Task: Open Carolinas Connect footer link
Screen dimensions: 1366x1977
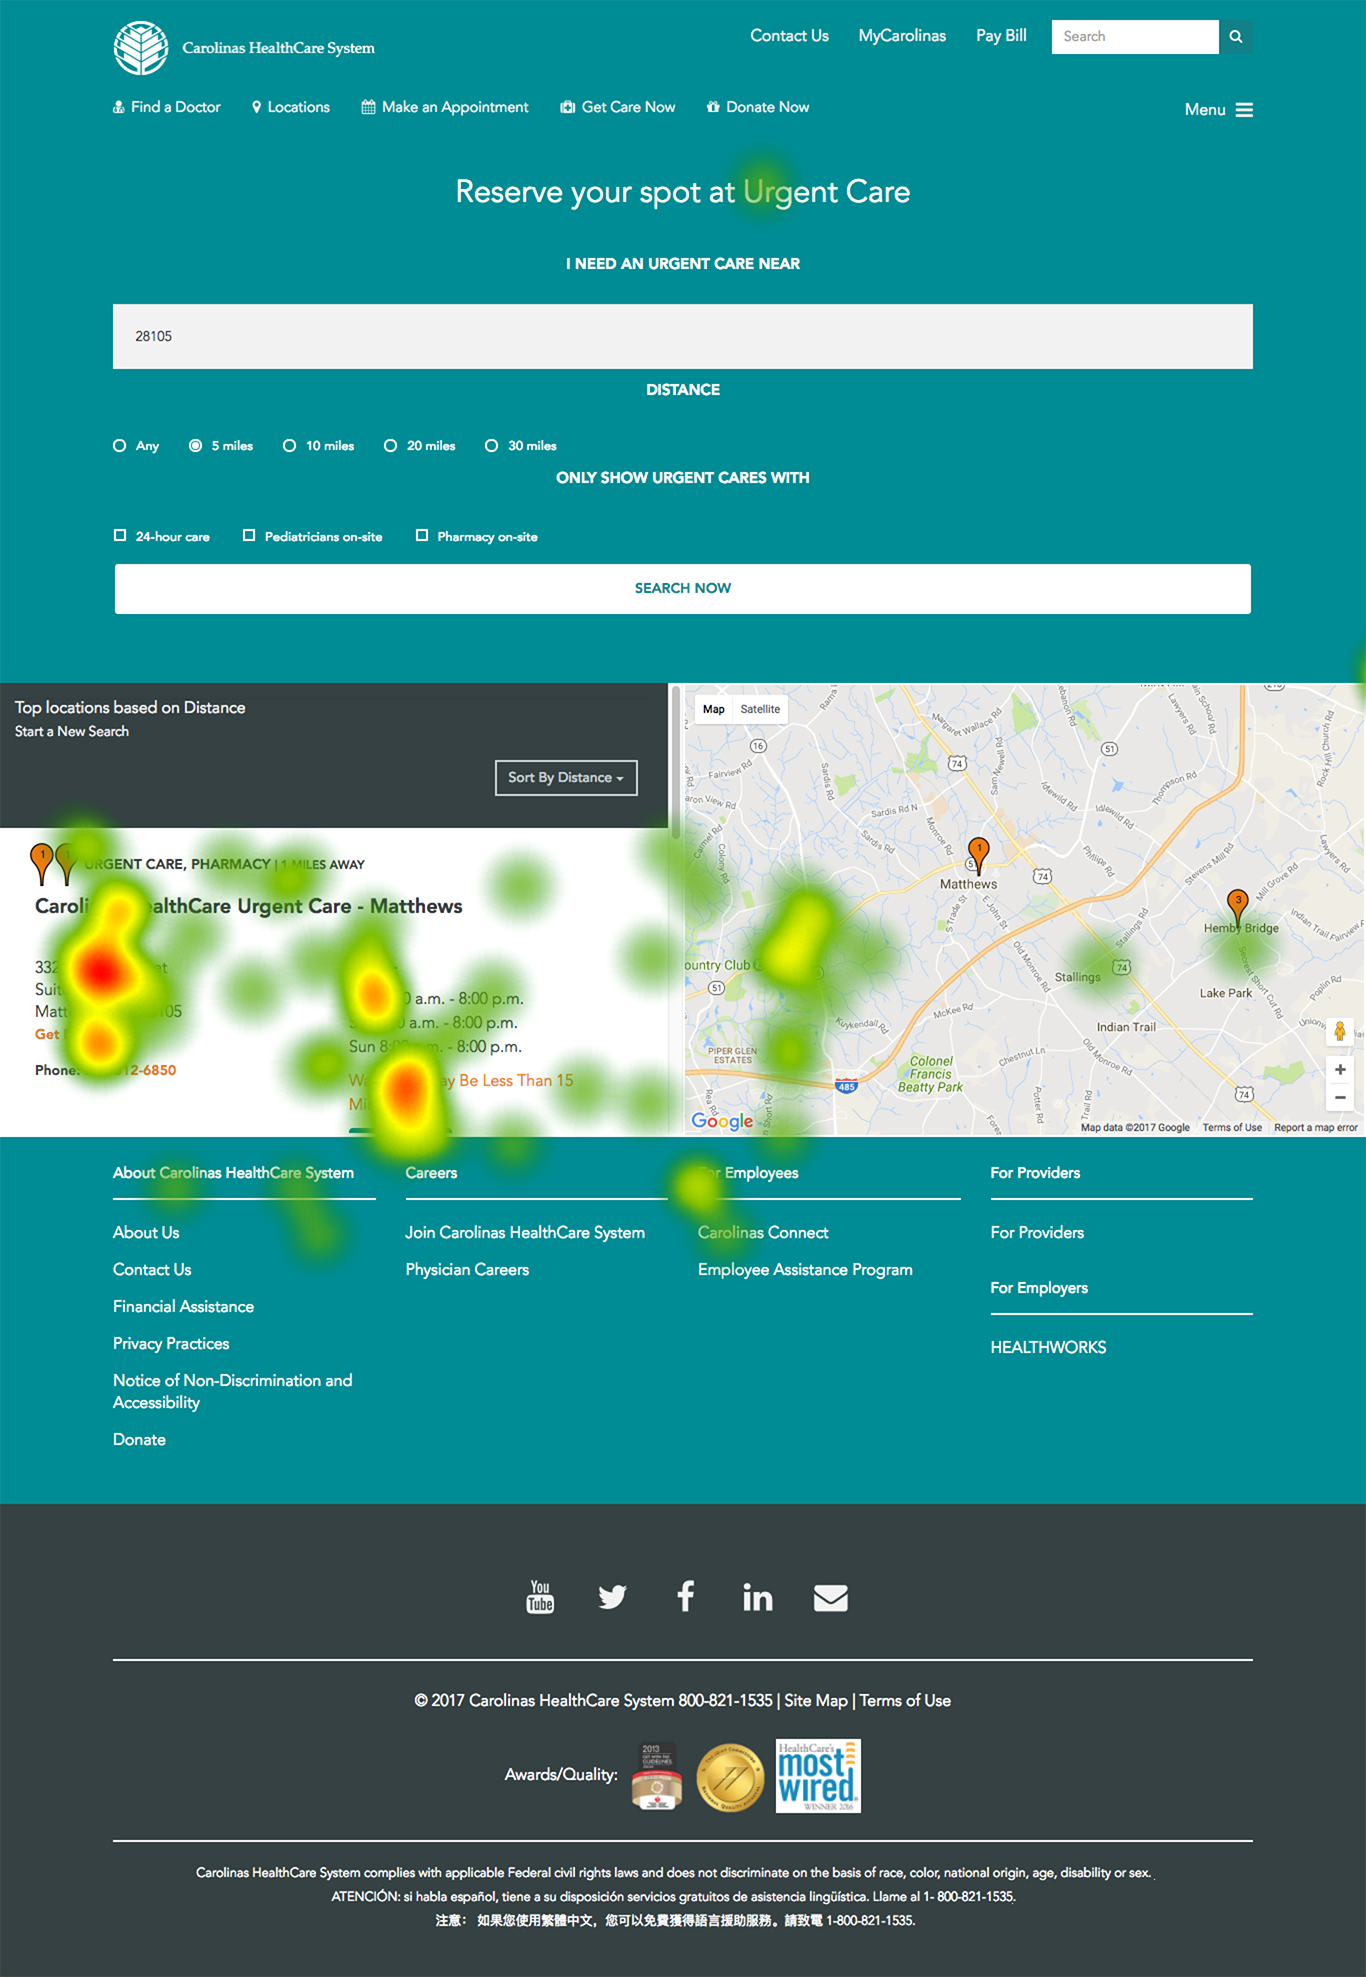Action: 763,1233
